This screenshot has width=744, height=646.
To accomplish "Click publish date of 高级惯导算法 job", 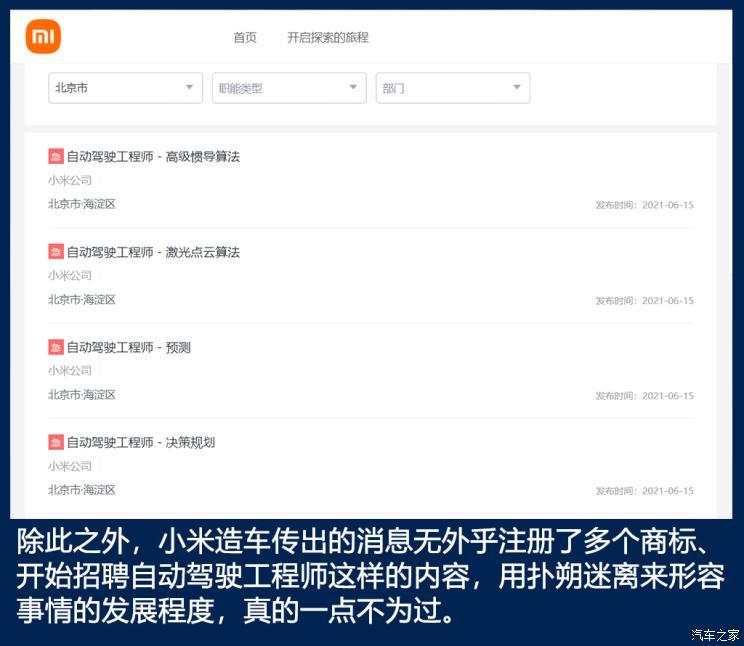I will [x=644, y=205].
